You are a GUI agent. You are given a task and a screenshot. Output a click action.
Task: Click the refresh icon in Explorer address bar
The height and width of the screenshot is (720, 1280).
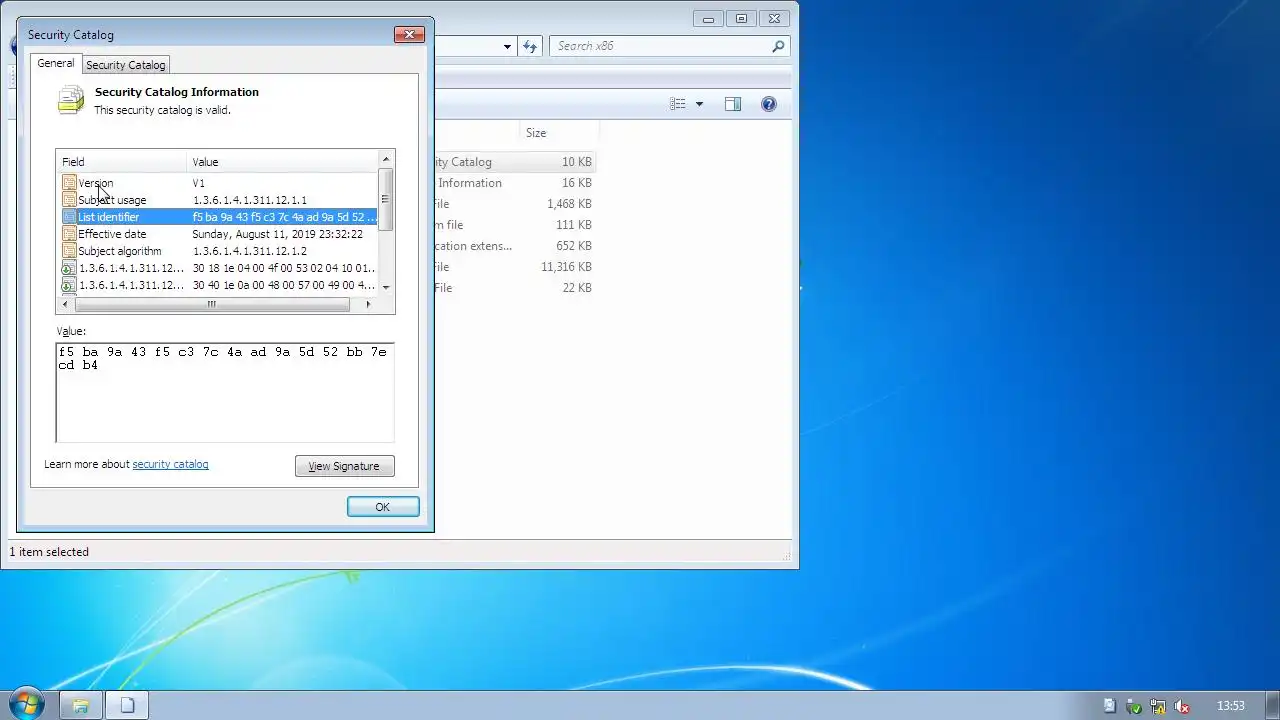tap(530, 46)
